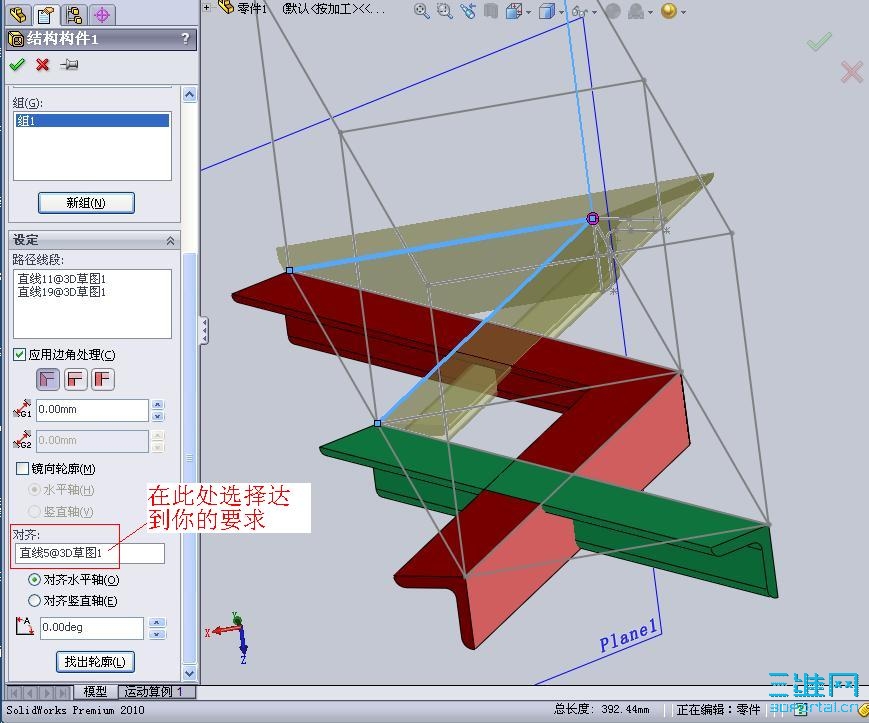
Task: Enable 镜向轮廓(M) checkbox
Action: point(22,469)
